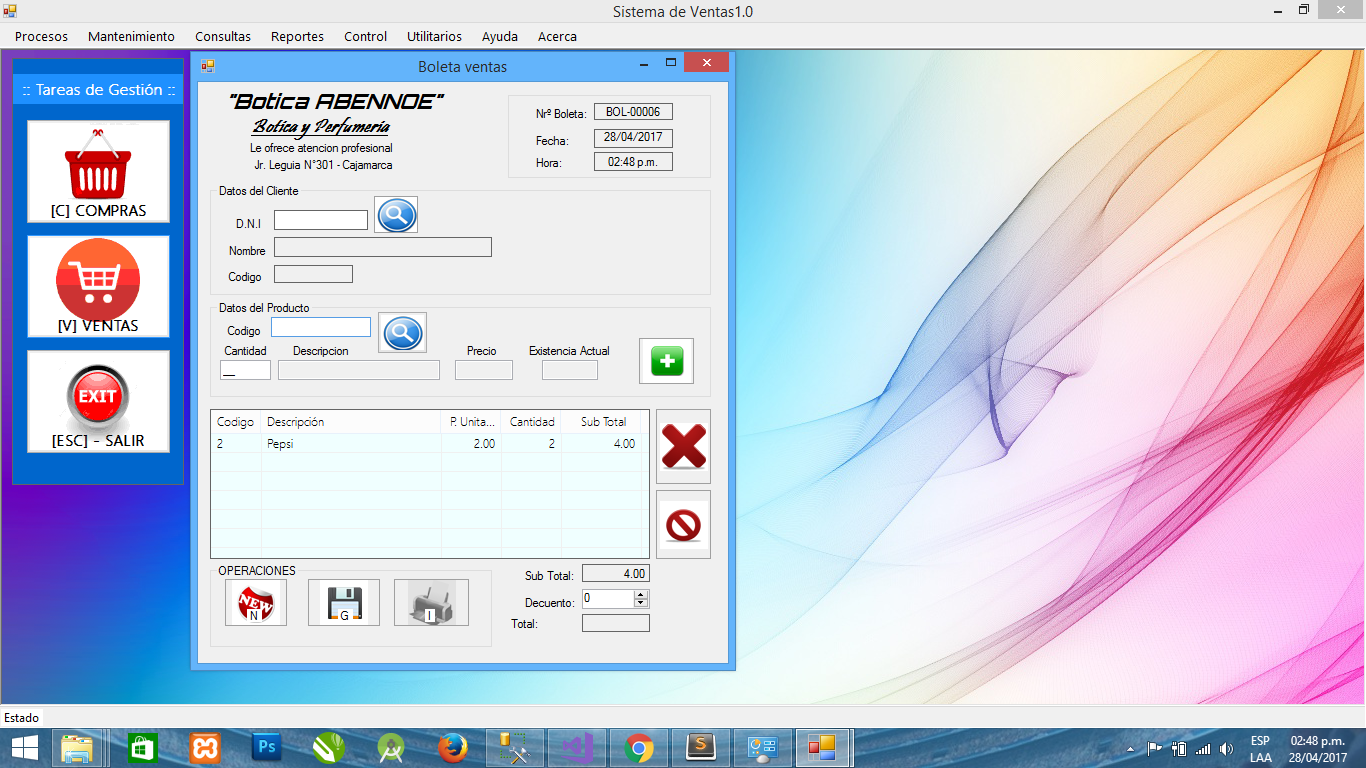Image resolution: width=1366 pixels, height=768 pixels.
Task: Cancel sale using red prohibition icon
Action: (x=683, y=524)
